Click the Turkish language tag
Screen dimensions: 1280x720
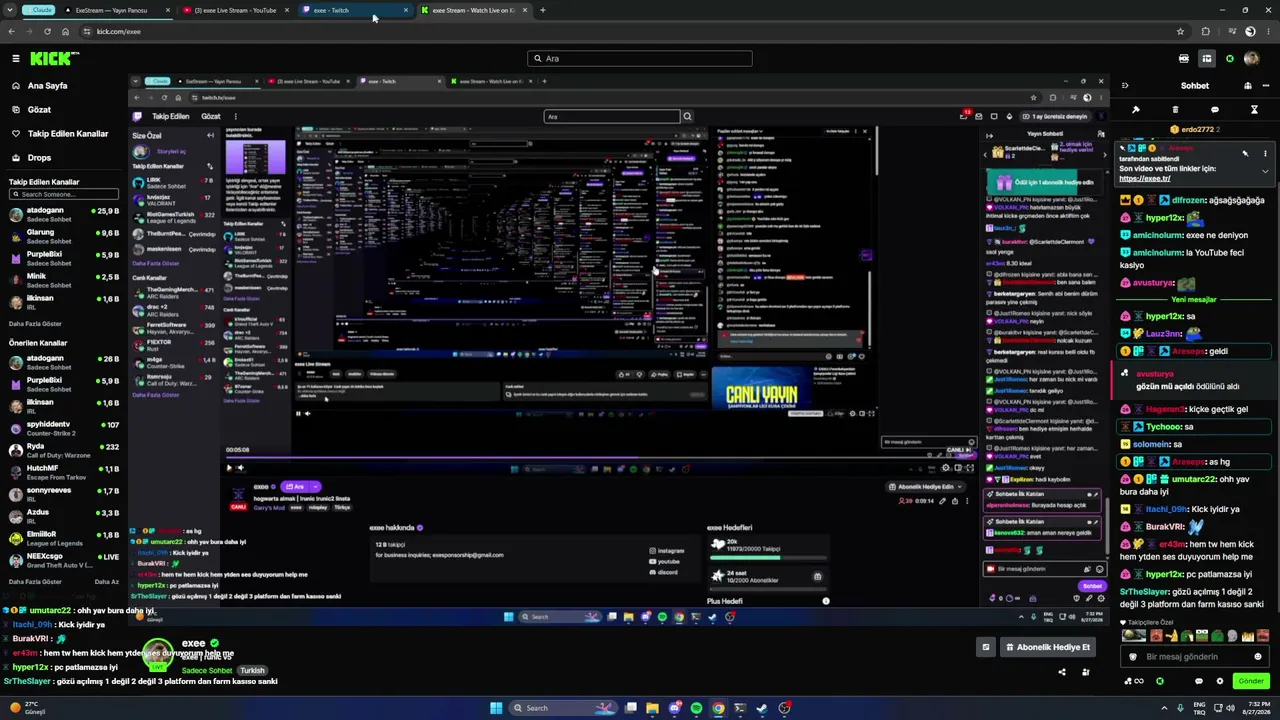click(252, 671)
